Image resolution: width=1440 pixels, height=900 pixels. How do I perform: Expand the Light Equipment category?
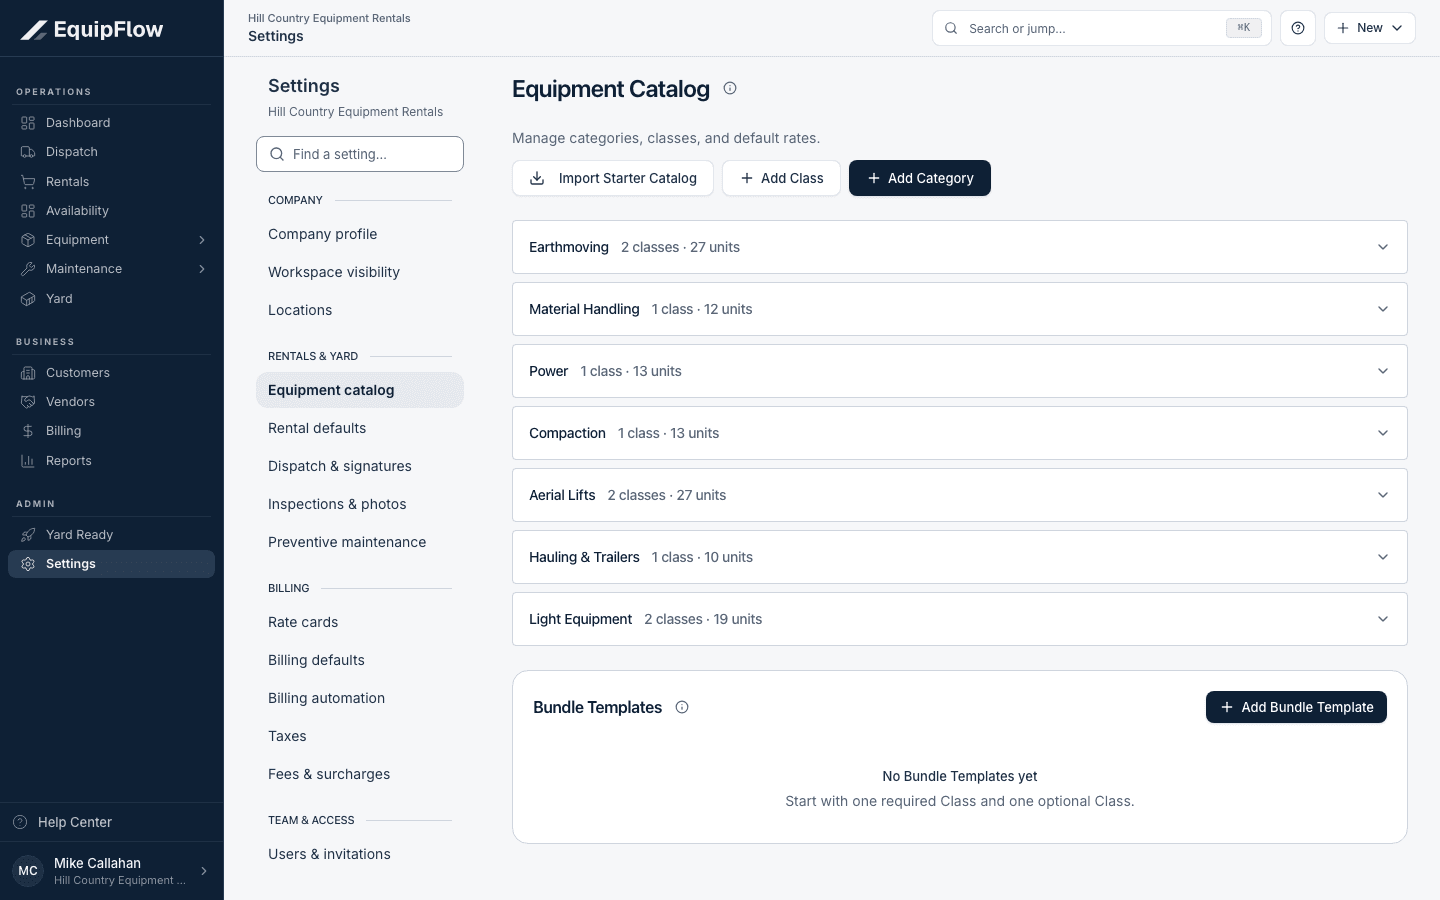click(960, 619)
